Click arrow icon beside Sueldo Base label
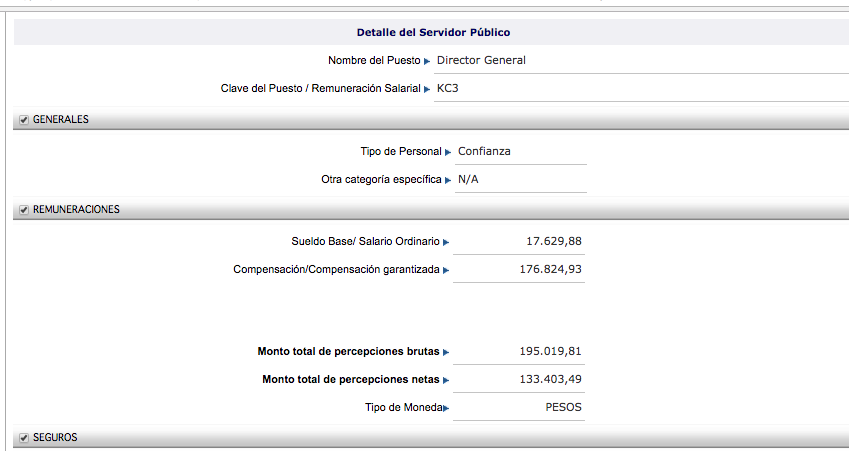 [446, 242]
